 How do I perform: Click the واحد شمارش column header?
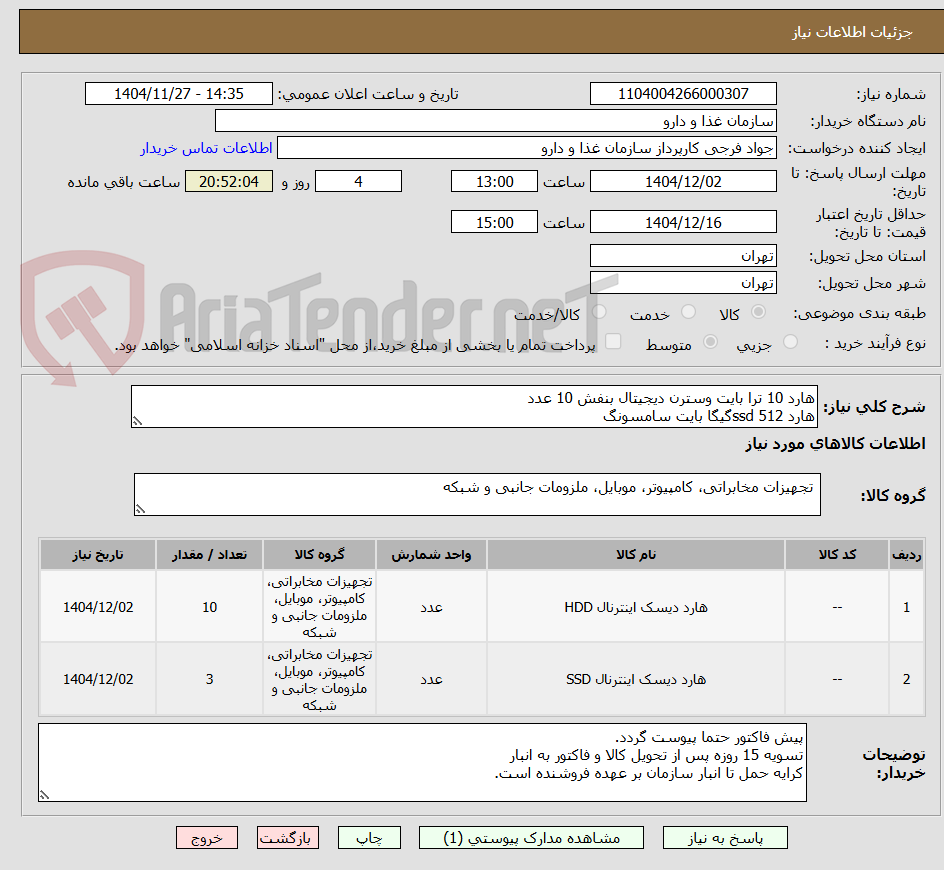(x=431, y=555)
